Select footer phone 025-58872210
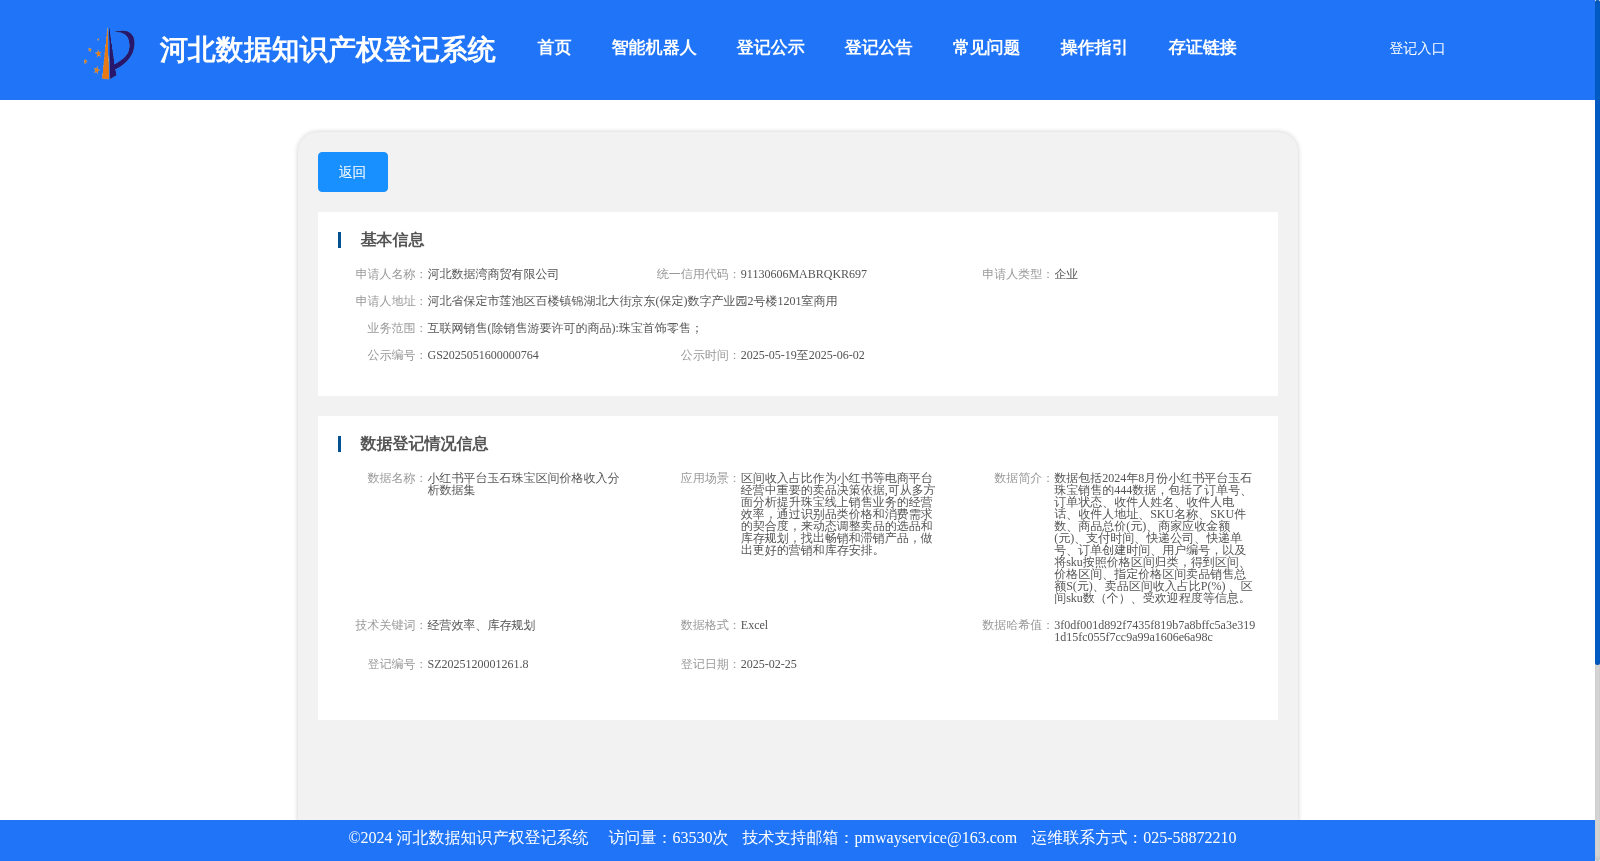This screenshot has width=1600, height=861. pyautogui.click(x=1189, y=838)
